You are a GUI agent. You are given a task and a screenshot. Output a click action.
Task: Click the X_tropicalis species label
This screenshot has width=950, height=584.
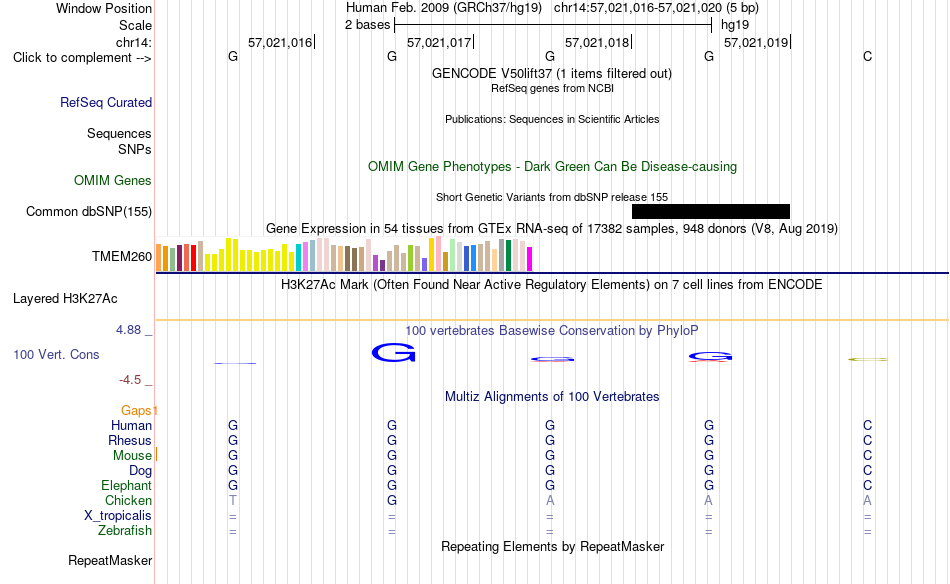coord(118,516)
